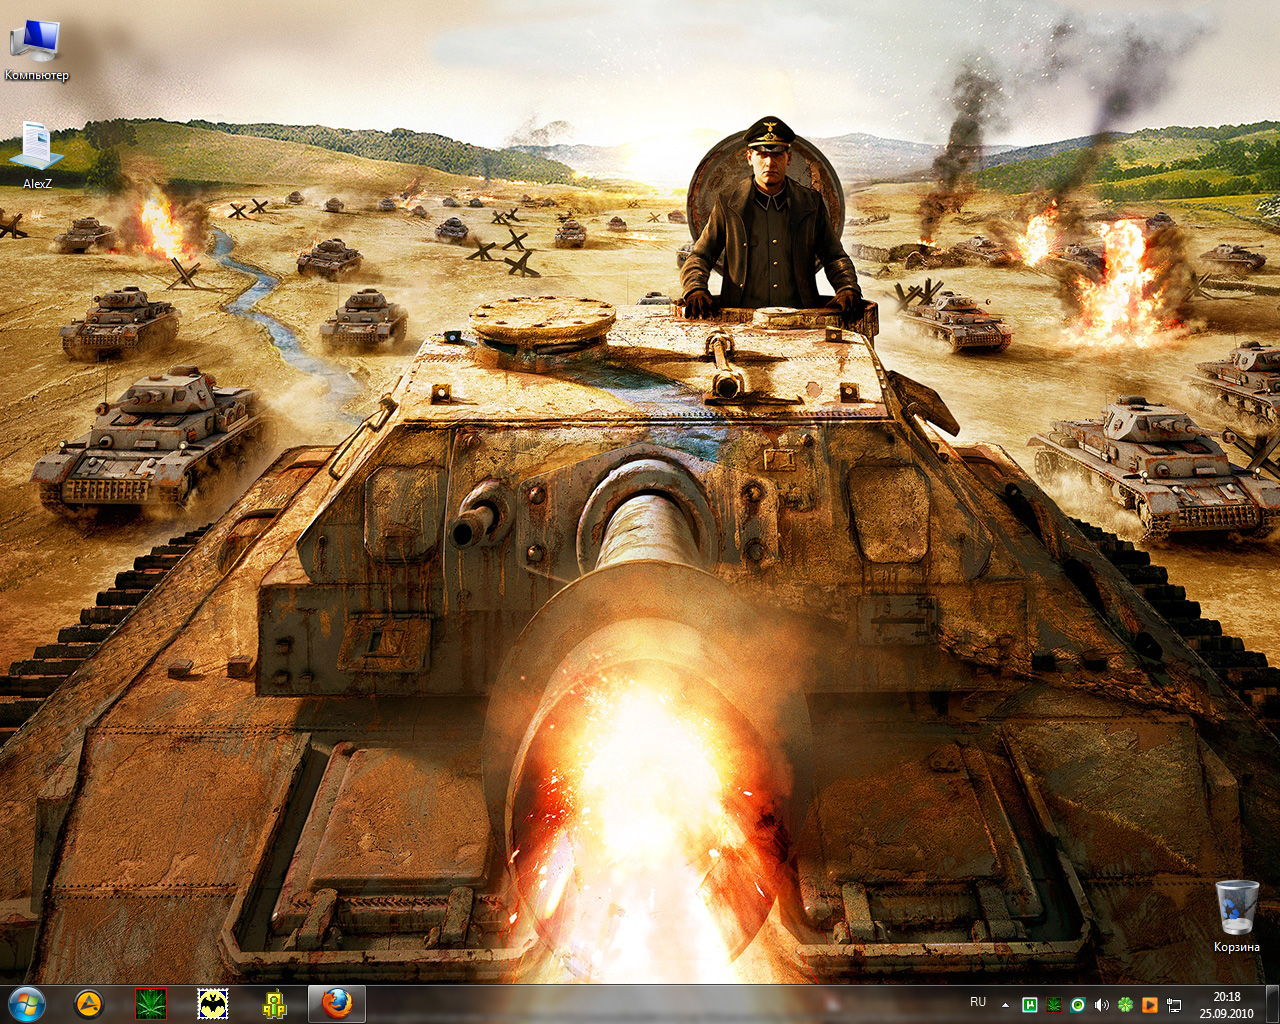Select the Корзина recycle bin icon
Image resolution: width=1280 pixels, height=1024 pixels.
tap(1237, 916)
